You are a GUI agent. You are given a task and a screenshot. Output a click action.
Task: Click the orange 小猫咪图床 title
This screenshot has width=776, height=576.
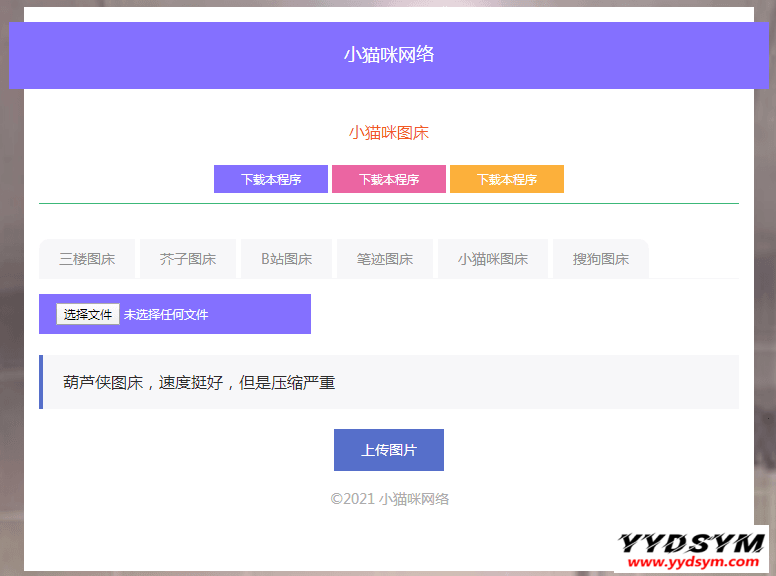pyautogui.click(x=388, y=133)
